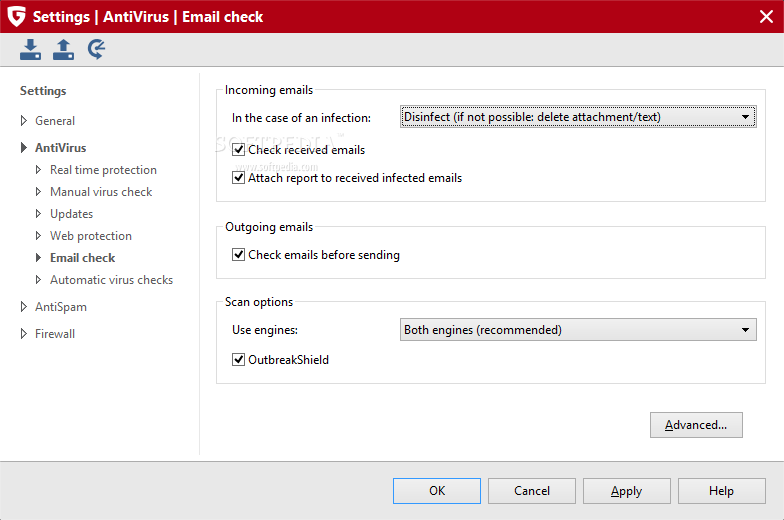The height and width of the screenshot is (520, 784).
Task: Select Email check in the tree
Action: [82, 258]
